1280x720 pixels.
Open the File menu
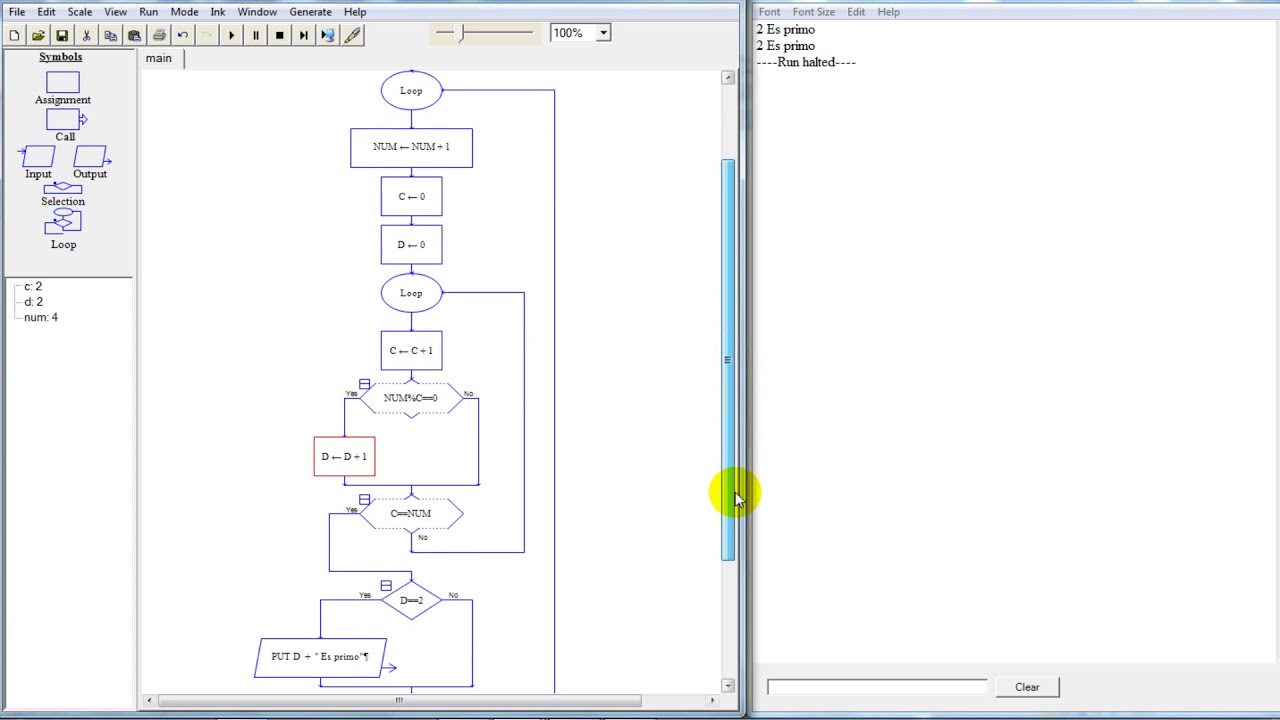point(17,12)
